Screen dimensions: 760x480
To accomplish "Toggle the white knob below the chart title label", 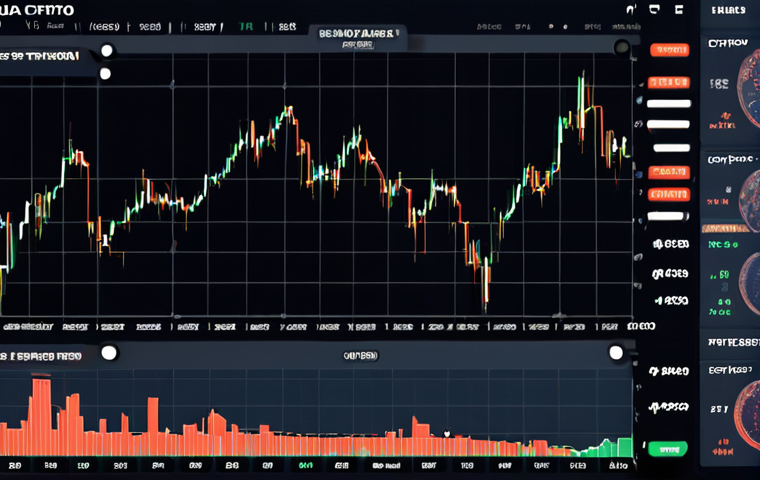I will (x=105, y=74).
